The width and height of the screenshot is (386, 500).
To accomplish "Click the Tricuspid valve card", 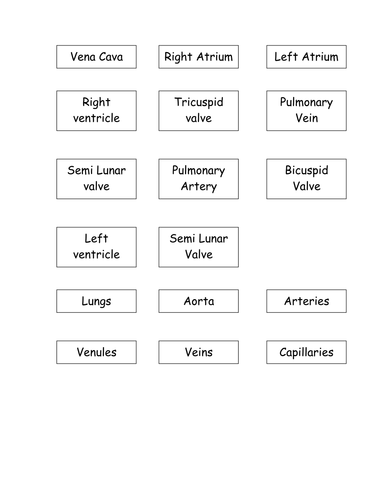I will 199,111.
